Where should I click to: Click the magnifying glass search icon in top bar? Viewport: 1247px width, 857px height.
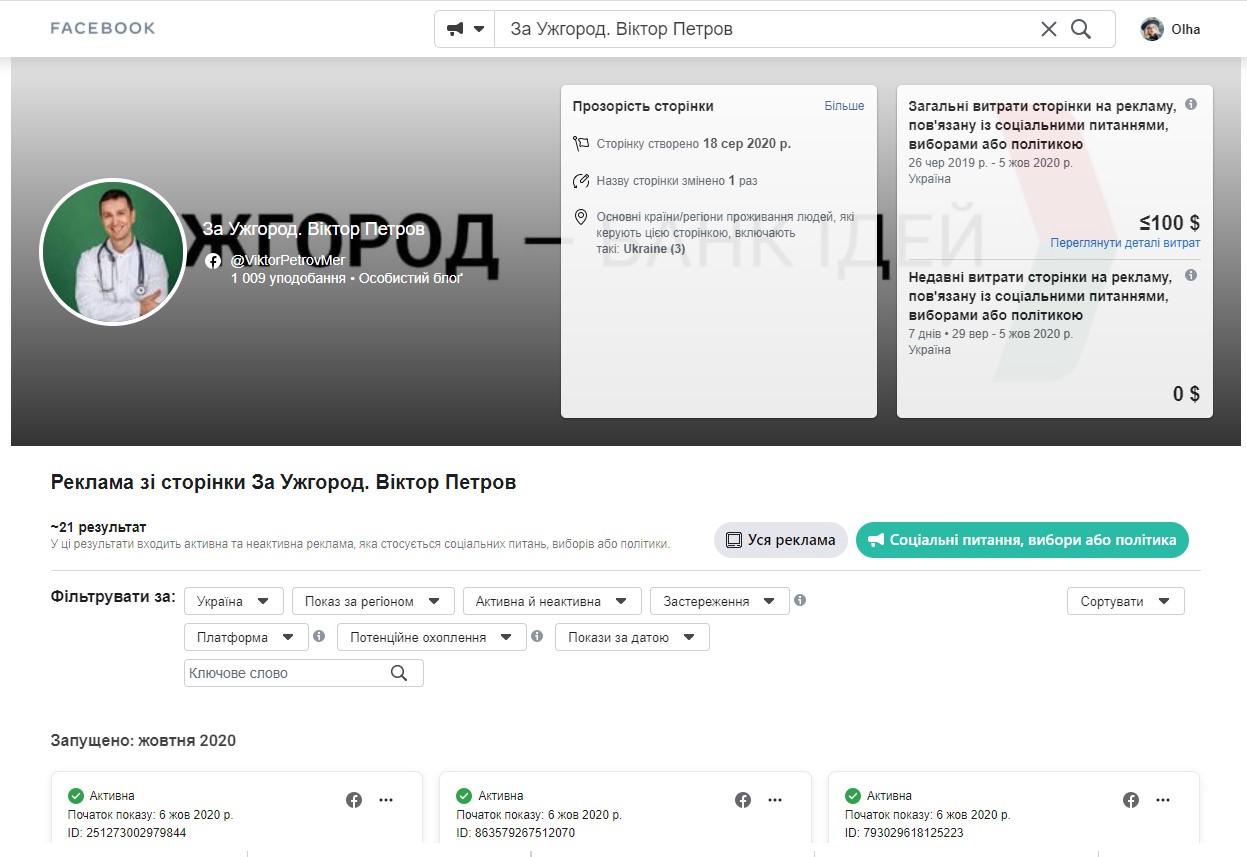click(x=1081, y=29)
